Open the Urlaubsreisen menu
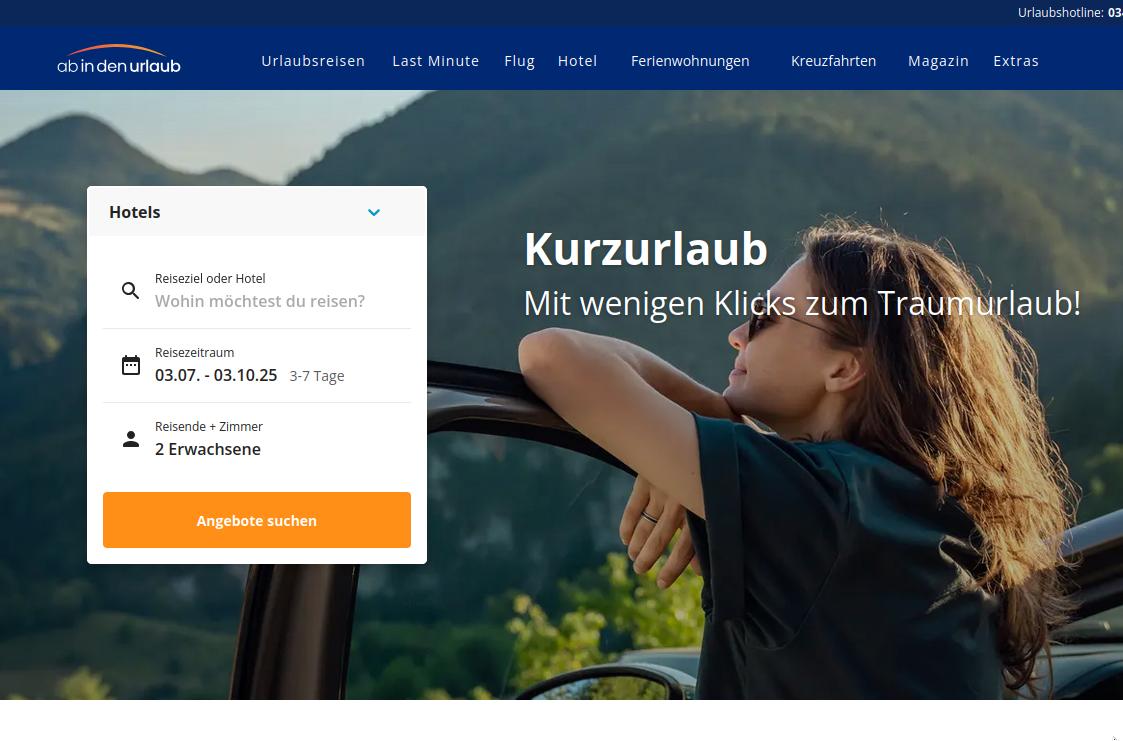 (x=313, y=61)
